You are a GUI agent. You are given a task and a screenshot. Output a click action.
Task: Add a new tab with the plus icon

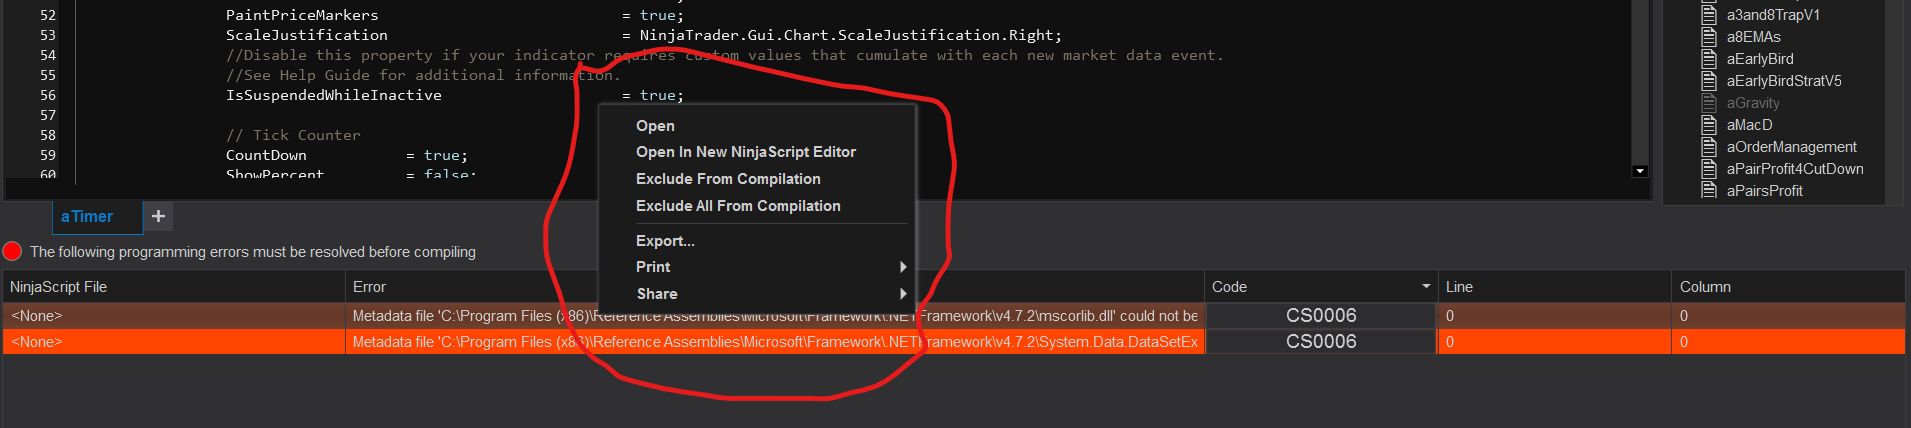point(158,216)
